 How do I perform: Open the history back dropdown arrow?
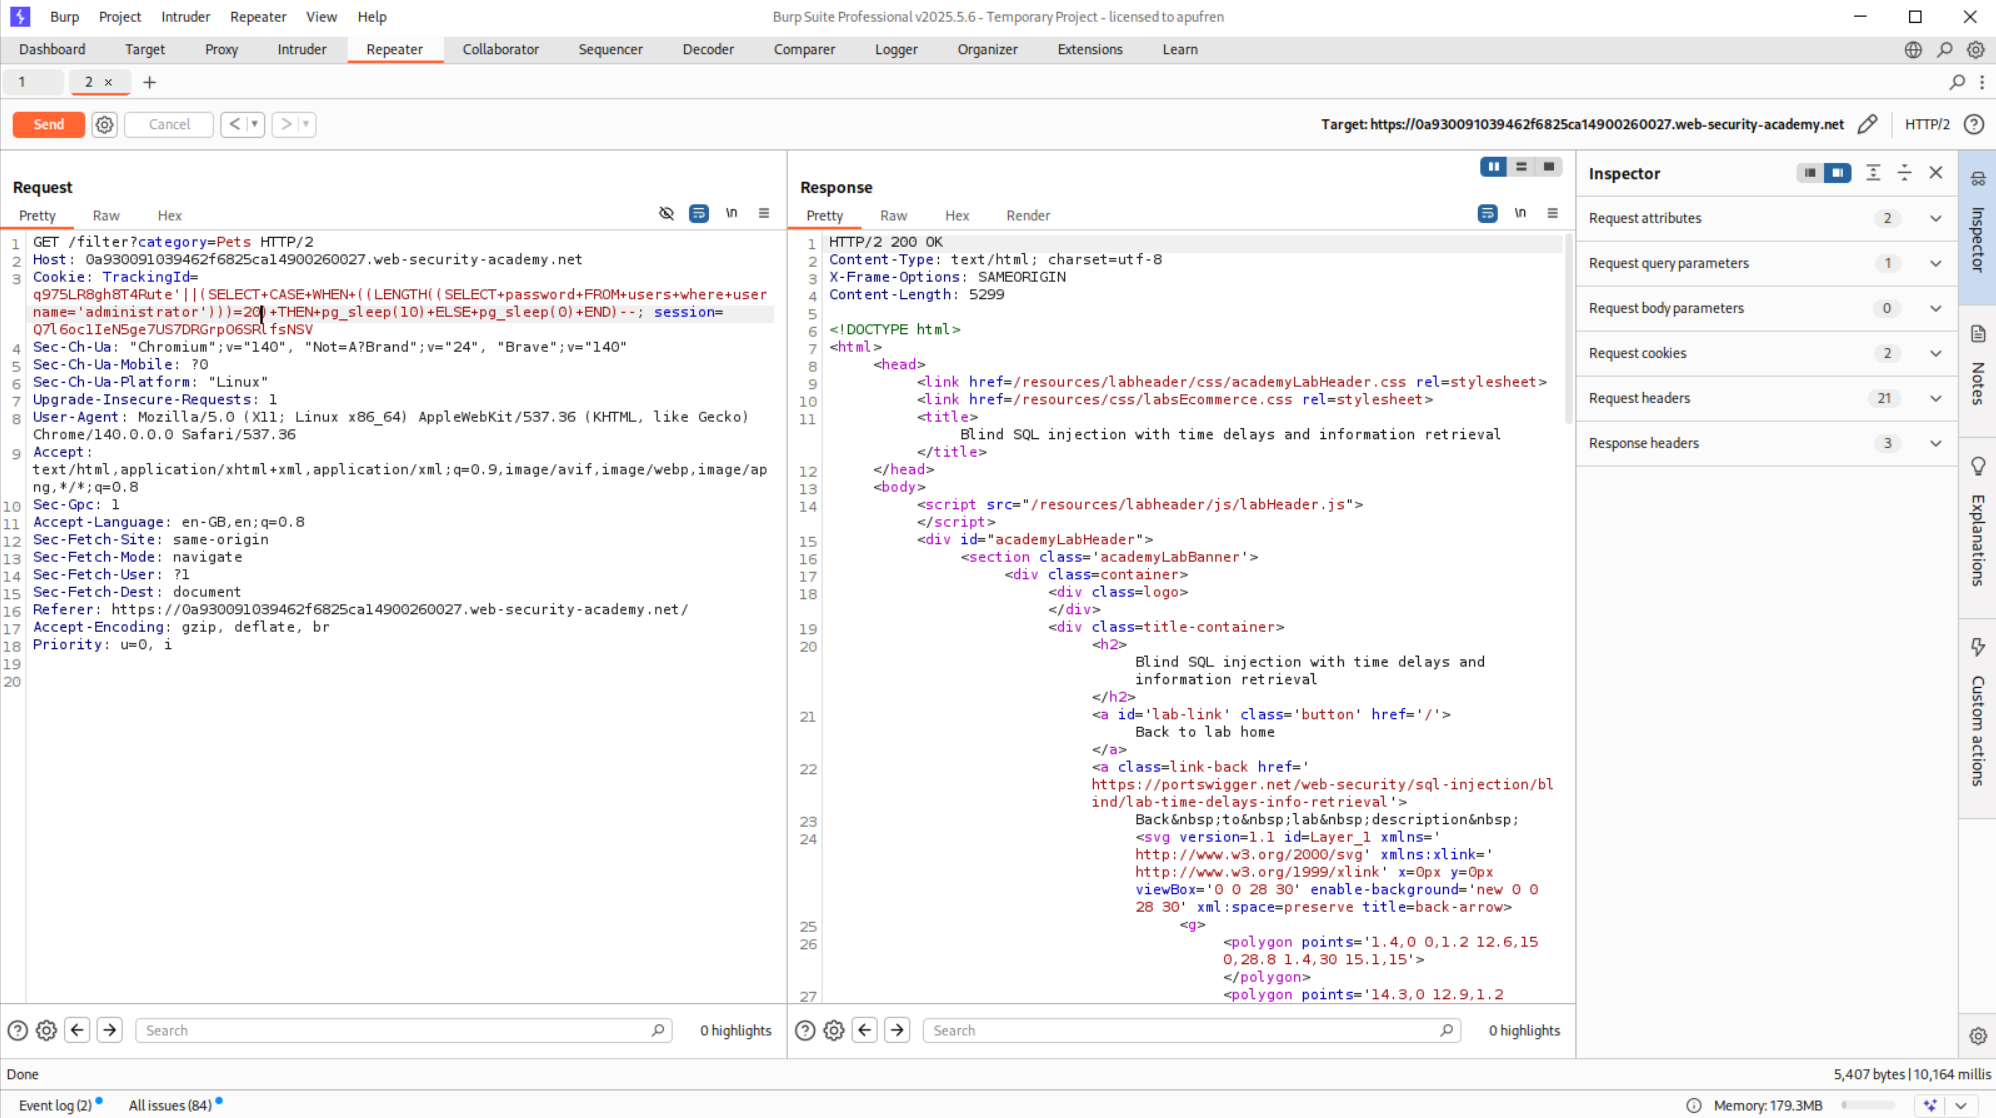pyautogui.click(x=255, y=124)
